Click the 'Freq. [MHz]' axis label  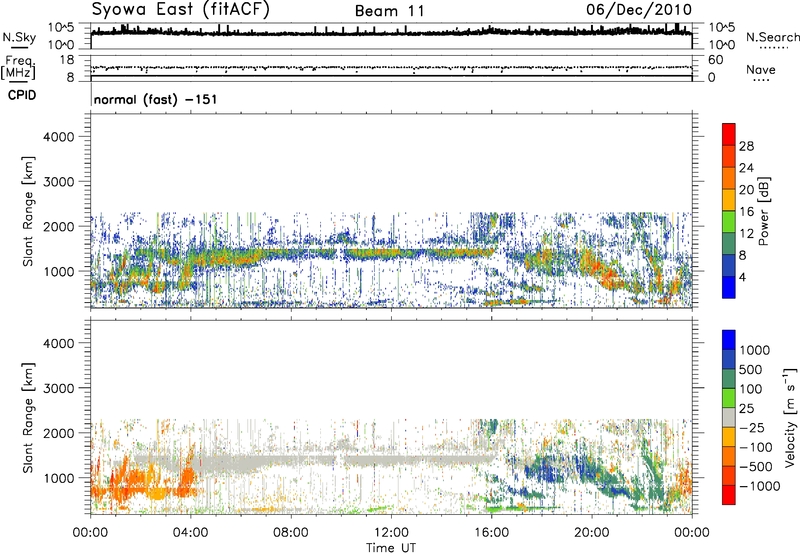click(x=19, y=68)
